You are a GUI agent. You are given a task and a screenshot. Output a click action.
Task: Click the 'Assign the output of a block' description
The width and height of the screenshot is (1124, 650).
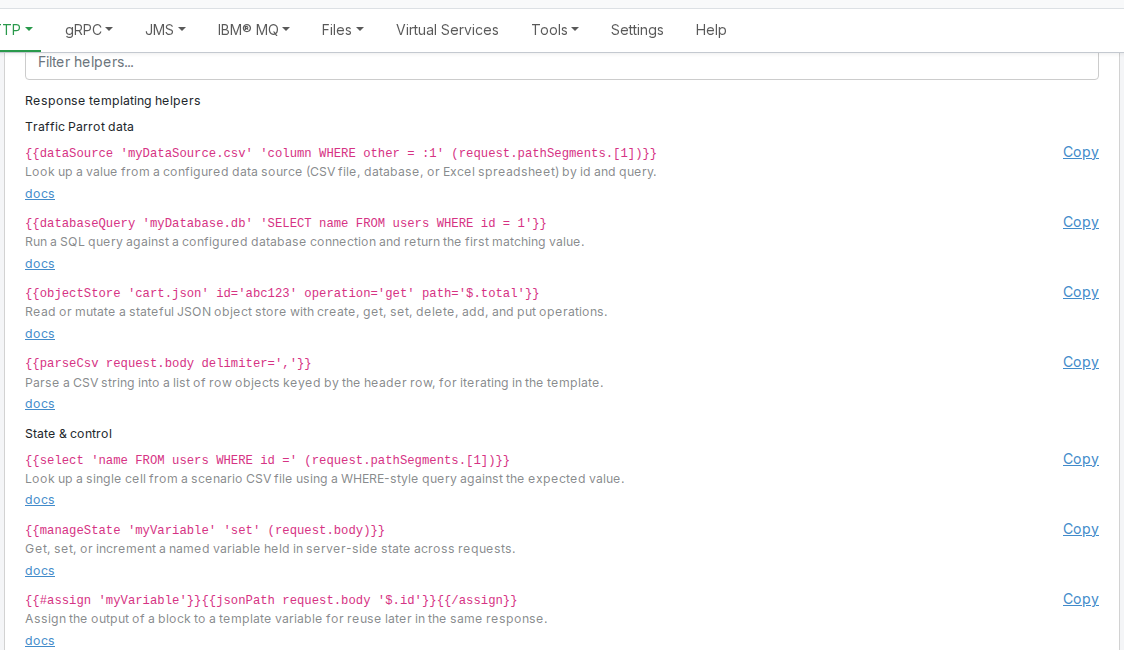tap(286, 619)
